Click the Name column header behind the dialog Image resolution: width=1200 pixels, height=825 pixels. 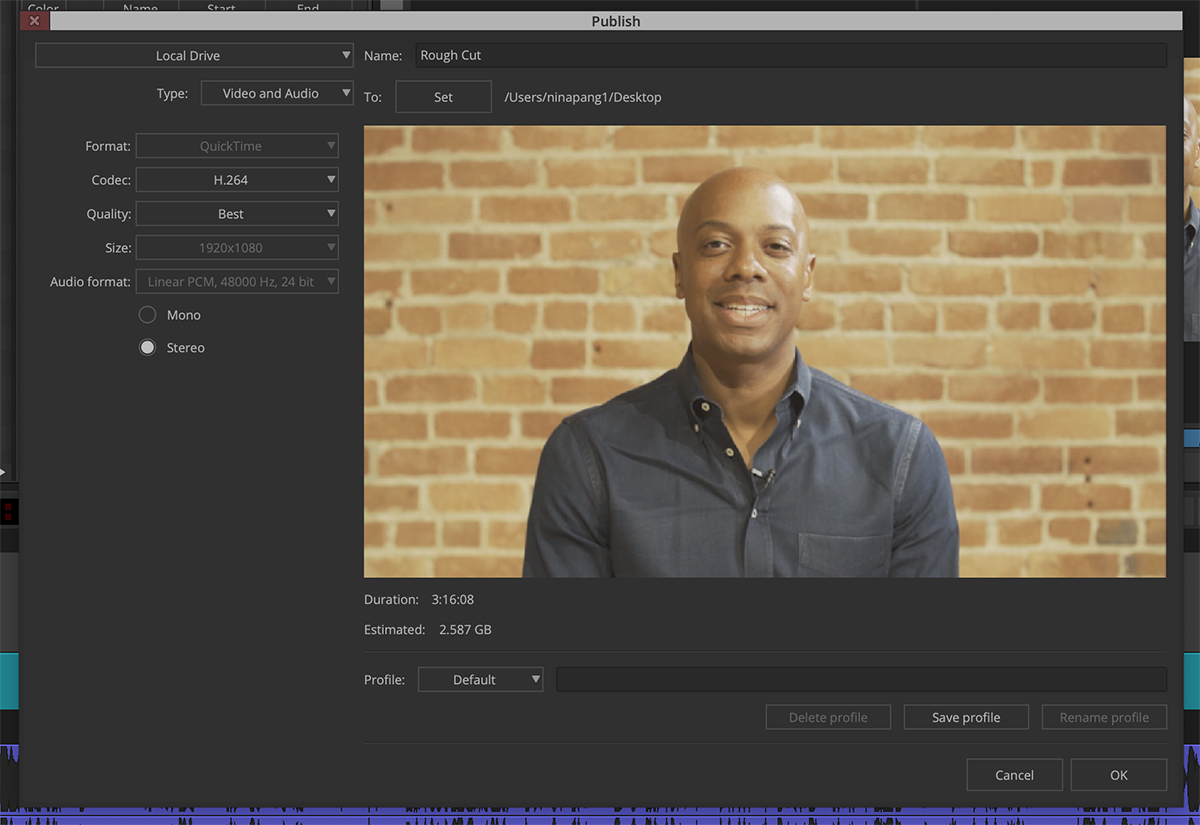(140, 6)
